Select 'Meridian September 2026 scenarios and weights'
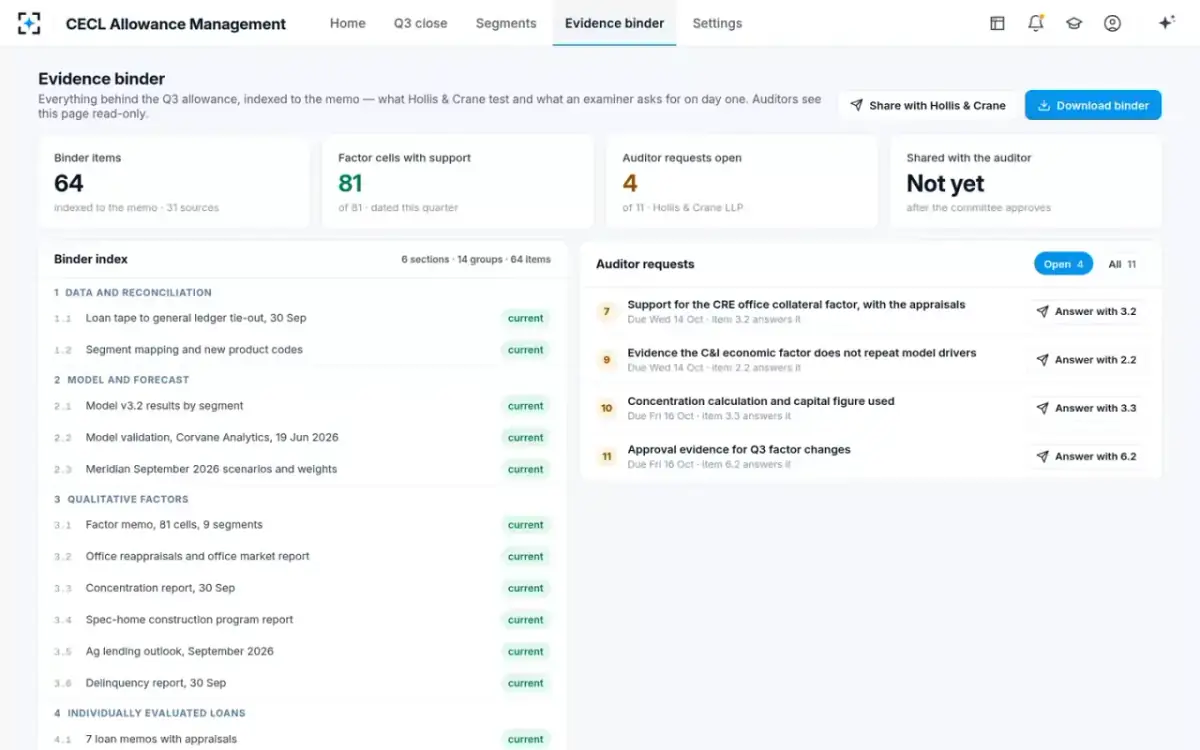Image resolution: width=1200 pixels, height=750 pixels. click(x=302, y=469)
